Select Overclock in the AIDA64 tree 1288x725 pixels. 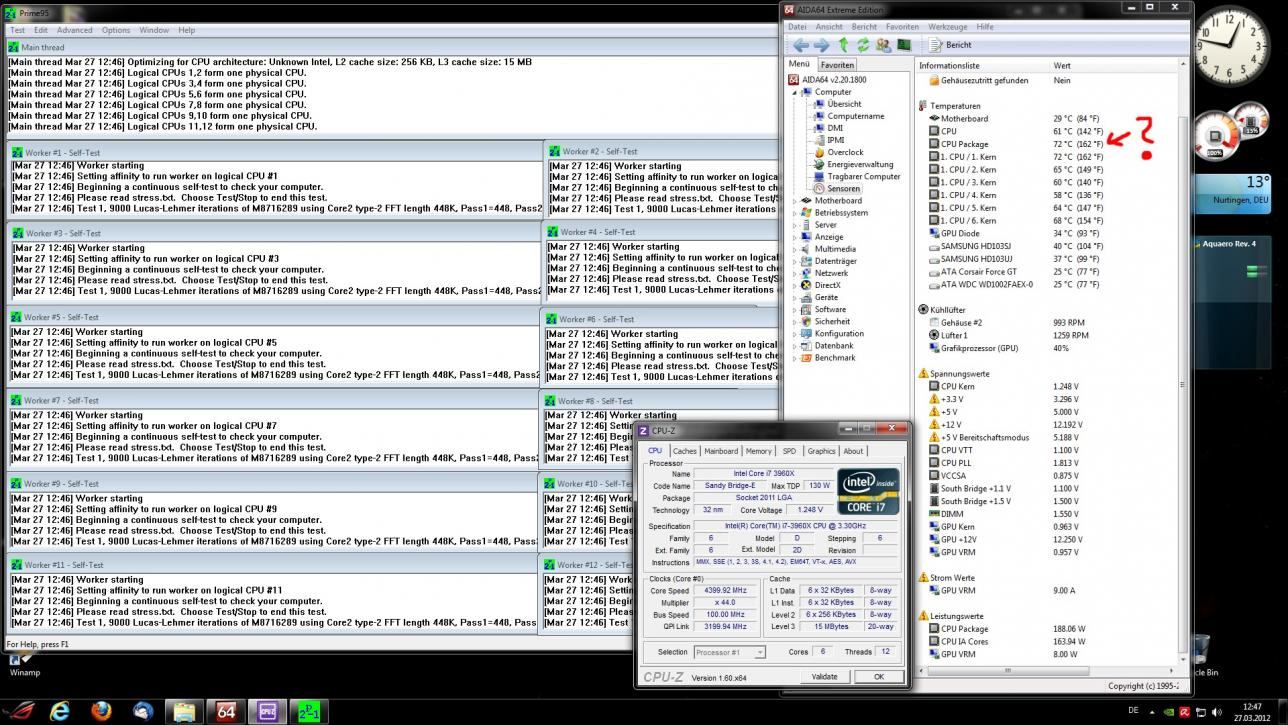(x=844, y=153)
